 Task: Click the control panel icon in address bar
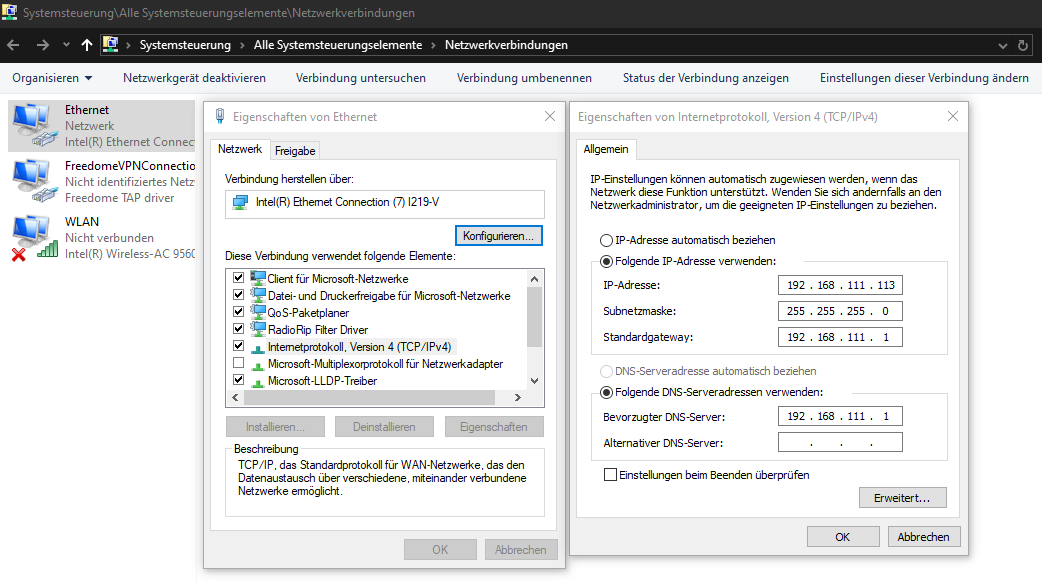110,45
